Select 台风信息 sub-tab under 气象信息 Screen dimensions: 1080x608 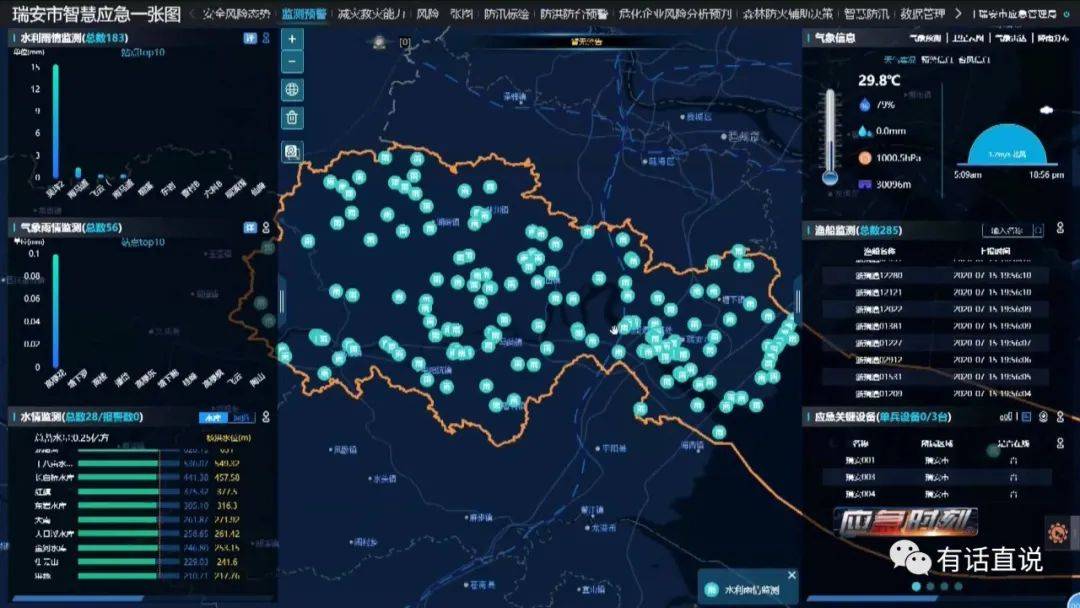pos(974,60)
